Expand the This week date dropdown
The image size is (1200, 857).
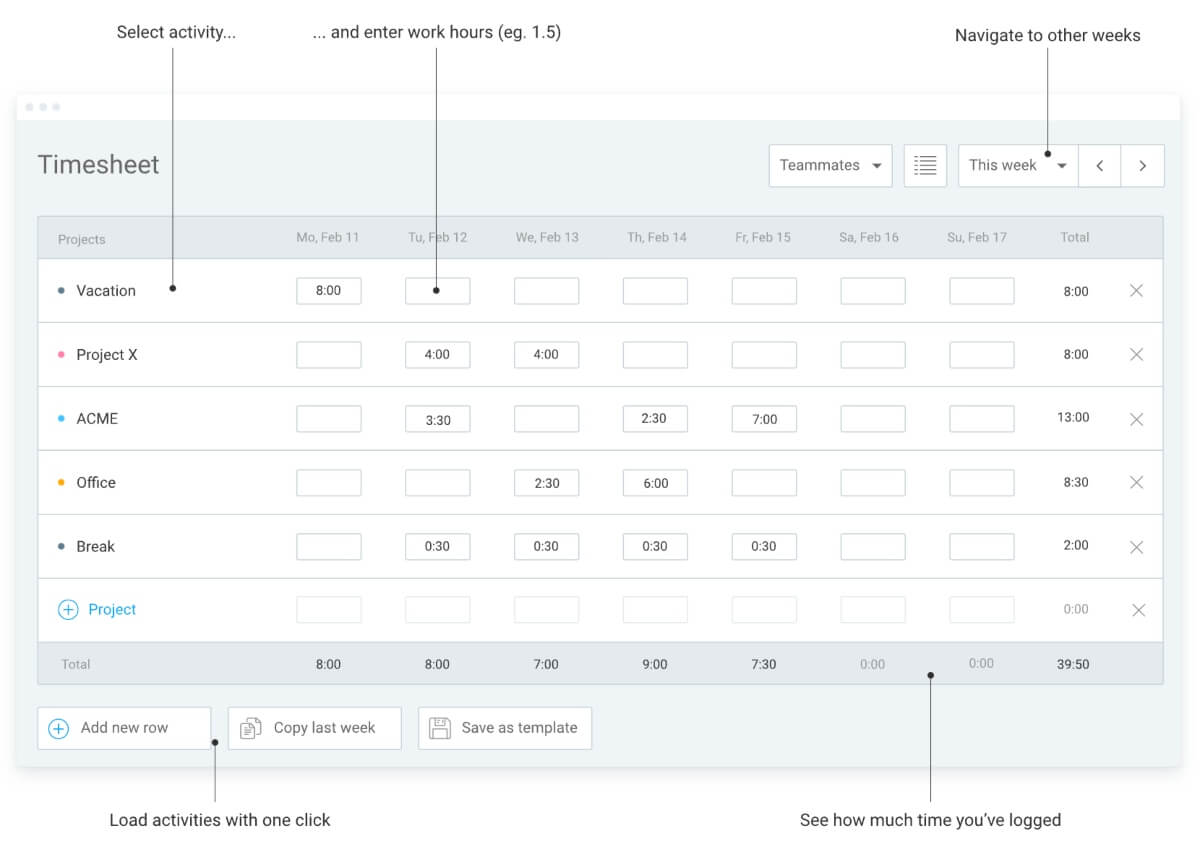tap(1017, 166)
